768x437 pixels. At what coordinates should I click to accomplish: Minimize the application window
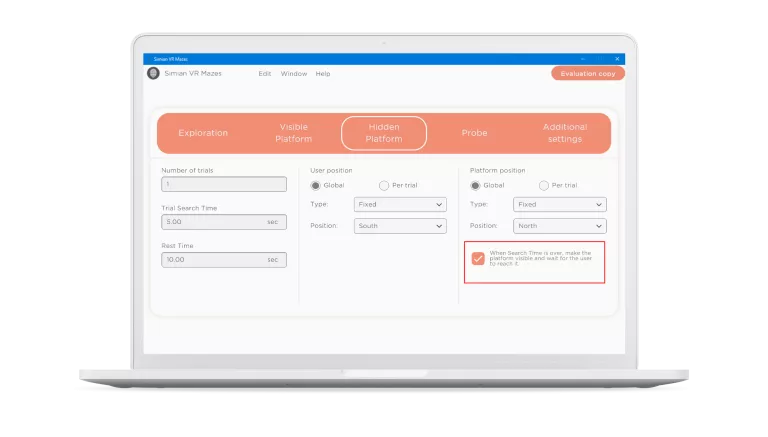[583, 59]
